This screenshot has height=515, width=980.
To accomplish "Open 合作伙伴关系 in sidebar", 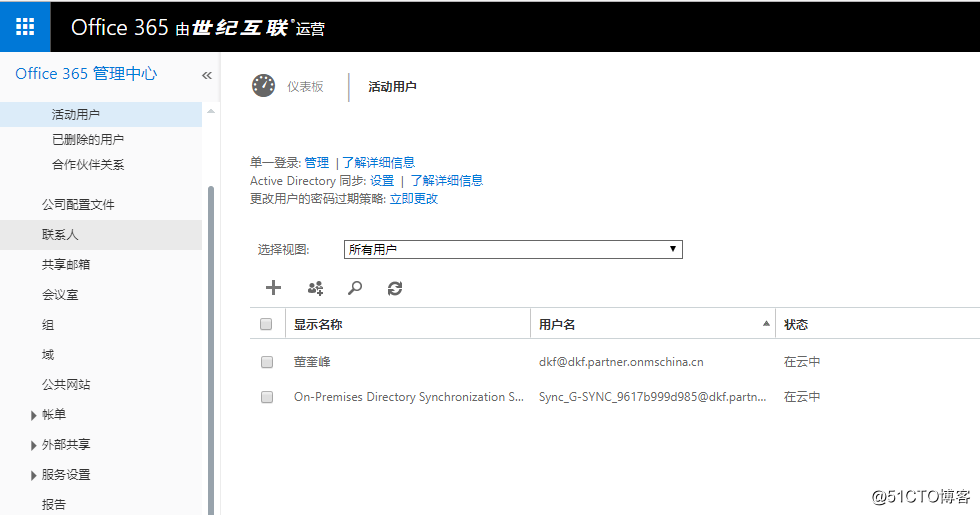I will 88,164.
